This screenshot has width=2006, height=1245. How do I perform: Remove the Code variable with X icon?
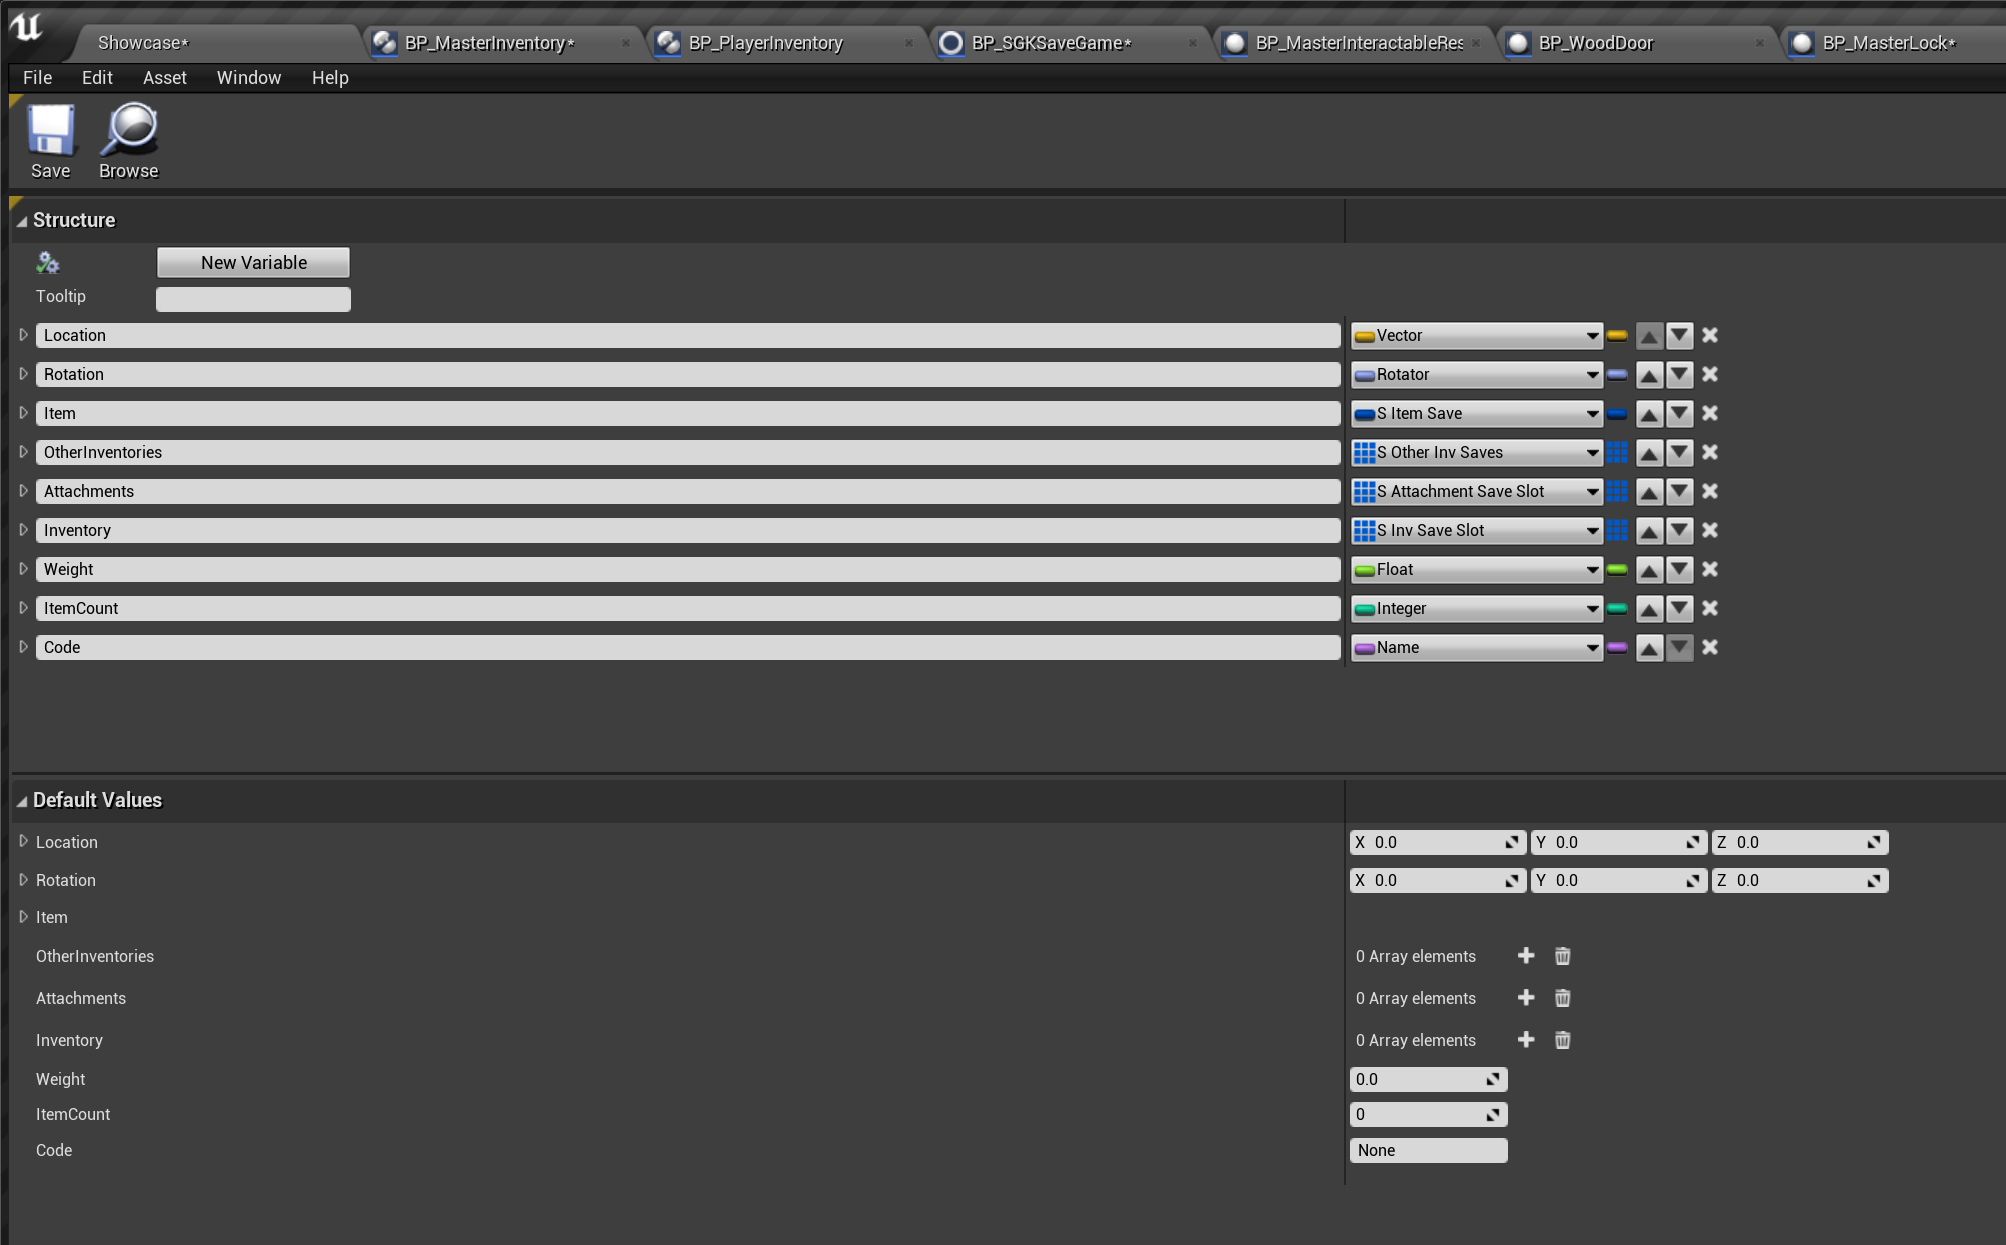1710,648
